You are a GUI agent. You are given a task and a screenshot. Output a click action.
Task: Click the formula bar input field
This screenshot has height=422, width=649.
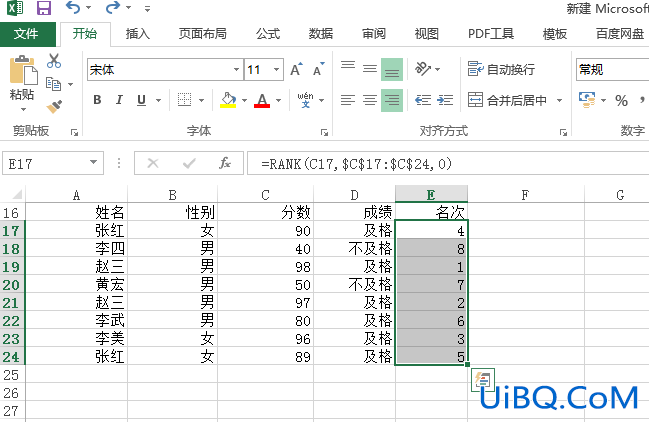point(448,163)
